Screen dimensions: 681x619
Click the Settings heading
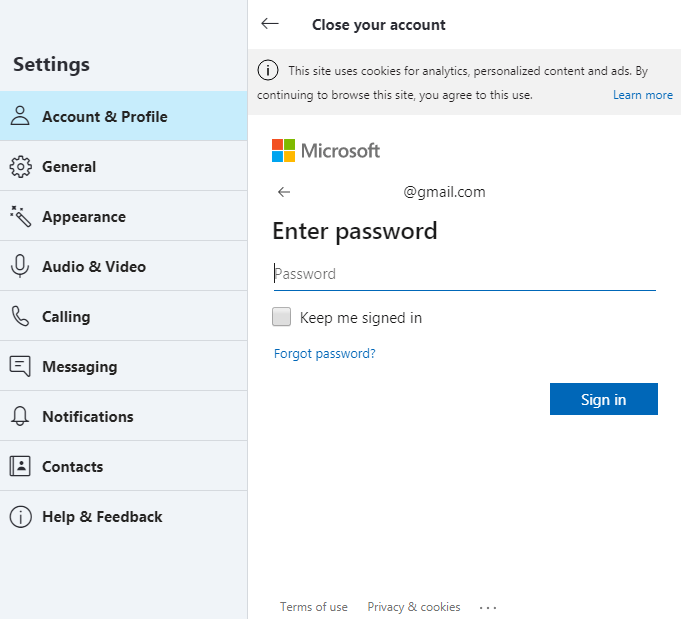pyautogui.click(x=51, y=64)
